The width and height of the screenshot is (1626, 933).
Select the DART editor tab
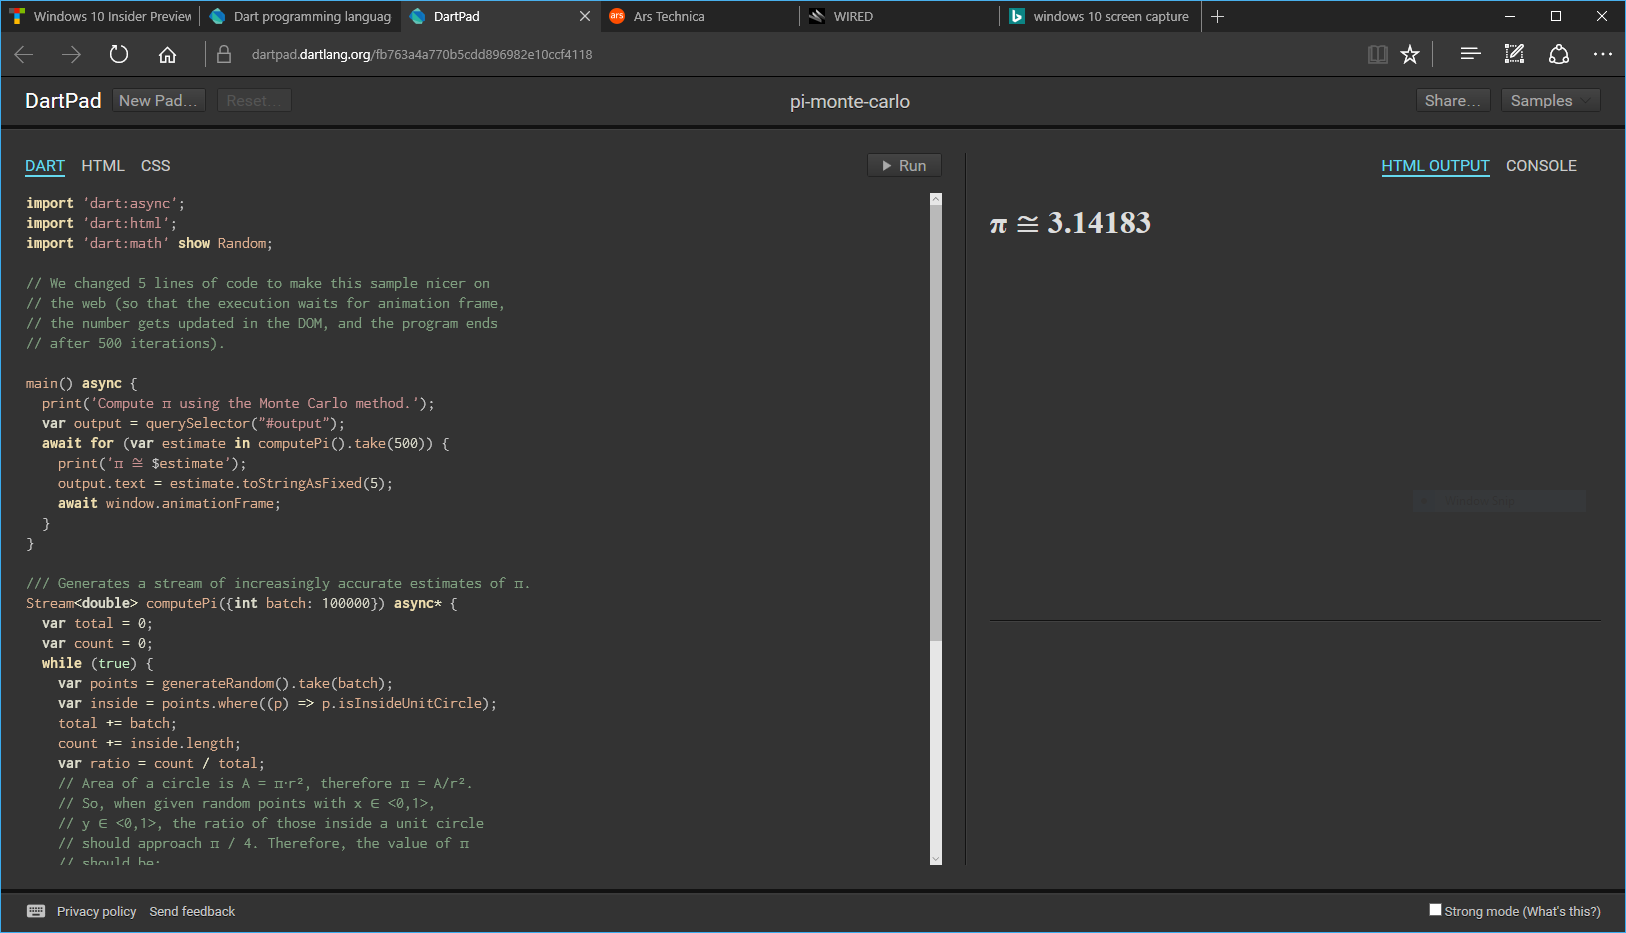[45, 166]
